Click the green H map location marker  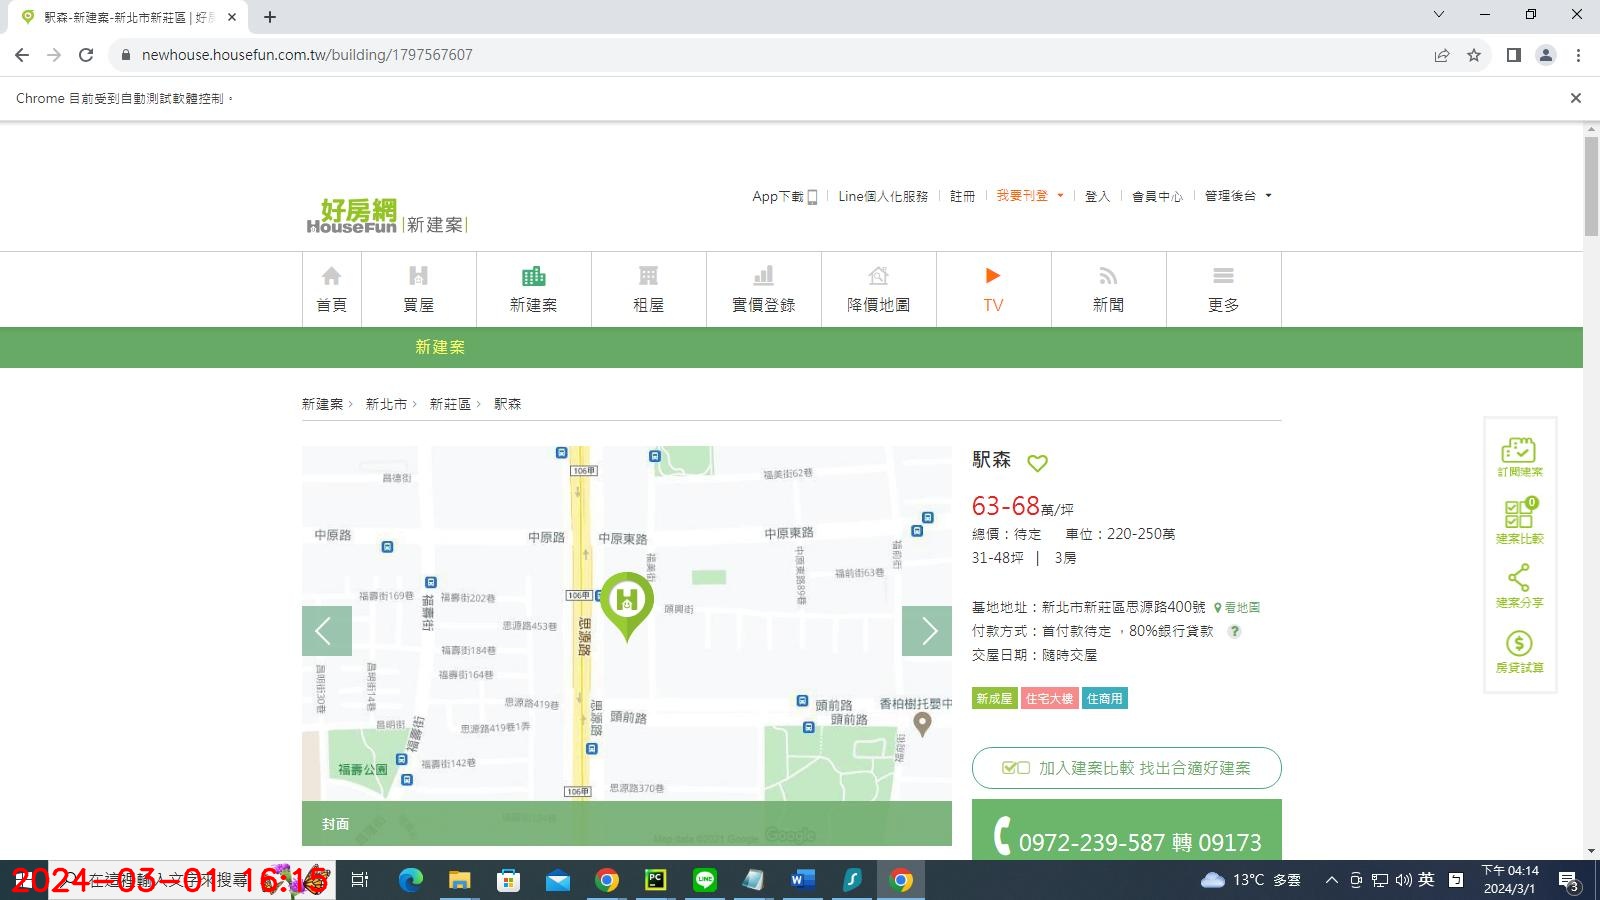627,602
